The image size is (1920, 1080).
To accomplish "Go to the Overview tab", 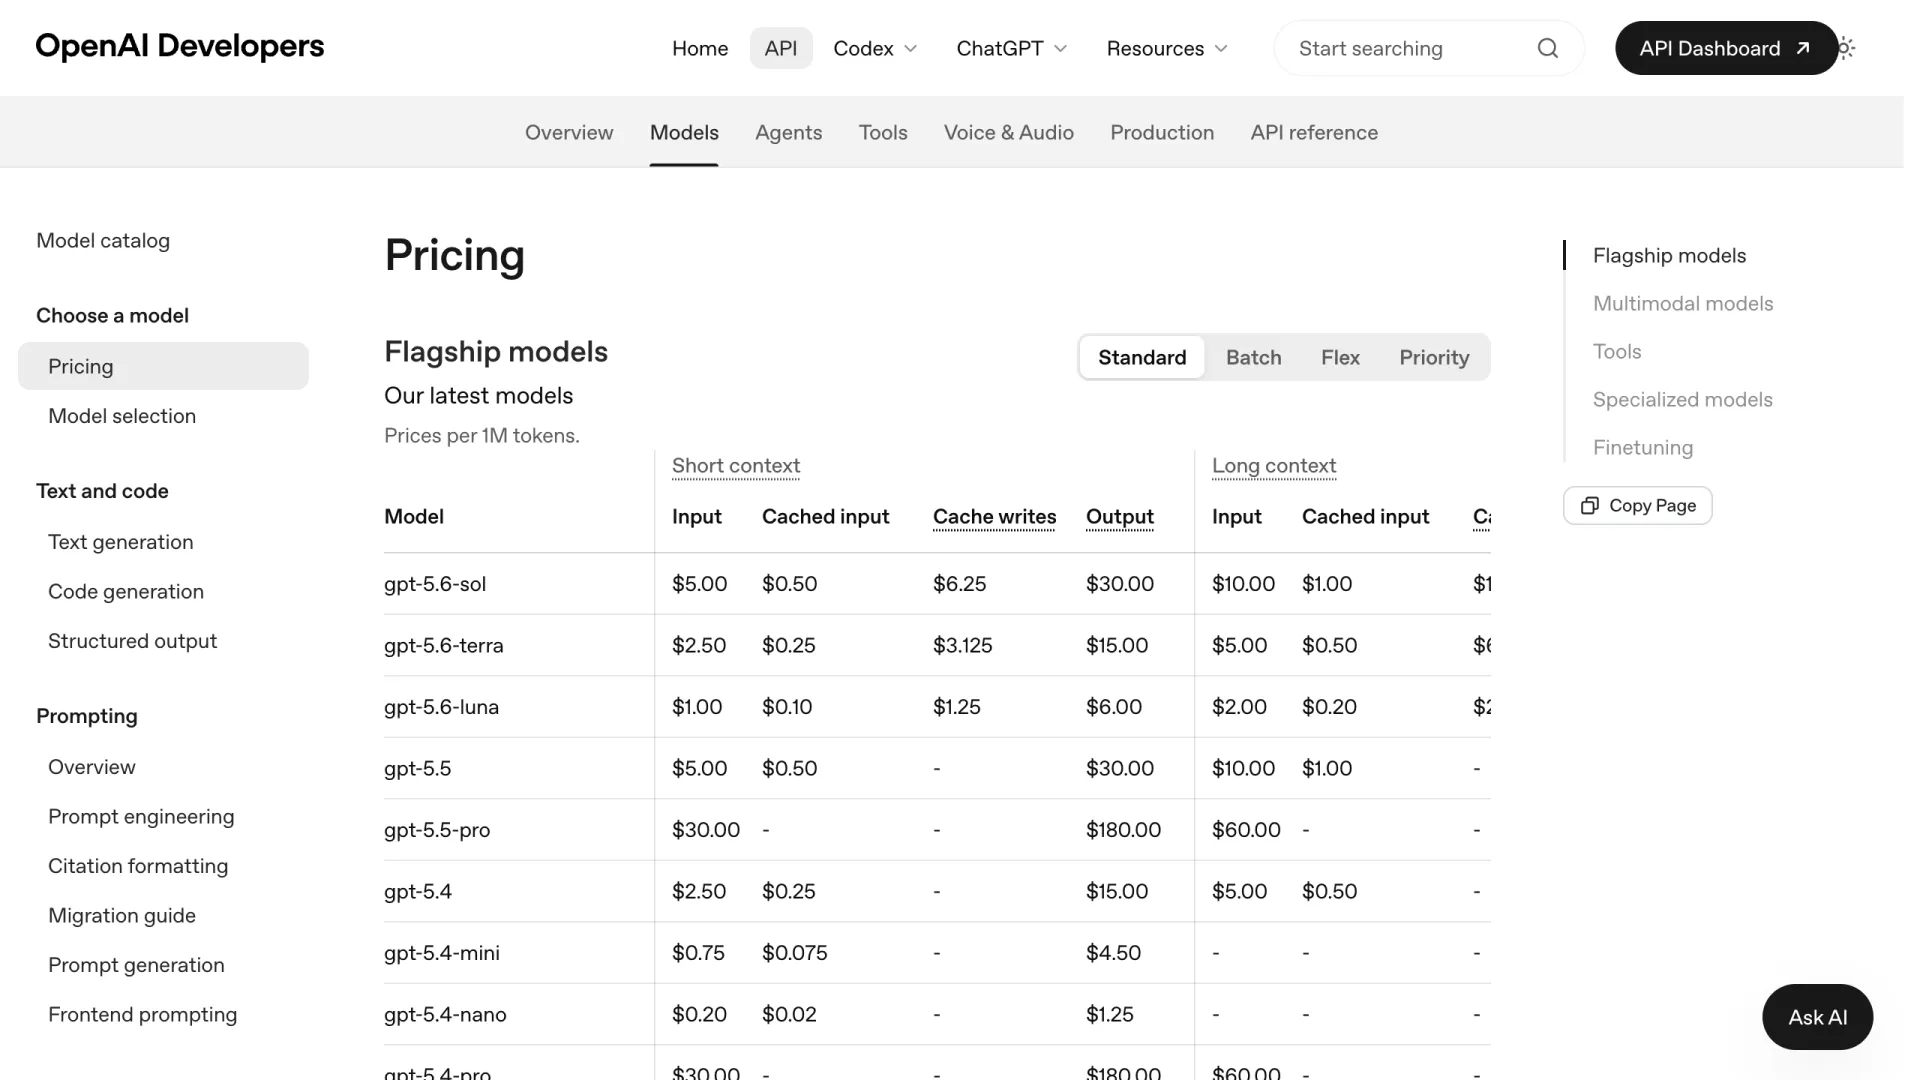I will [x=569, y=132].
